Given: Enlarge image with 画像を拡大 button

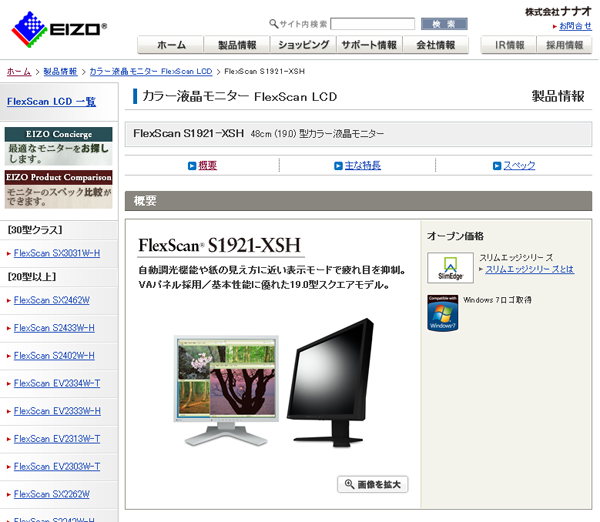Looking at the screenshot, I should (373, 484).
